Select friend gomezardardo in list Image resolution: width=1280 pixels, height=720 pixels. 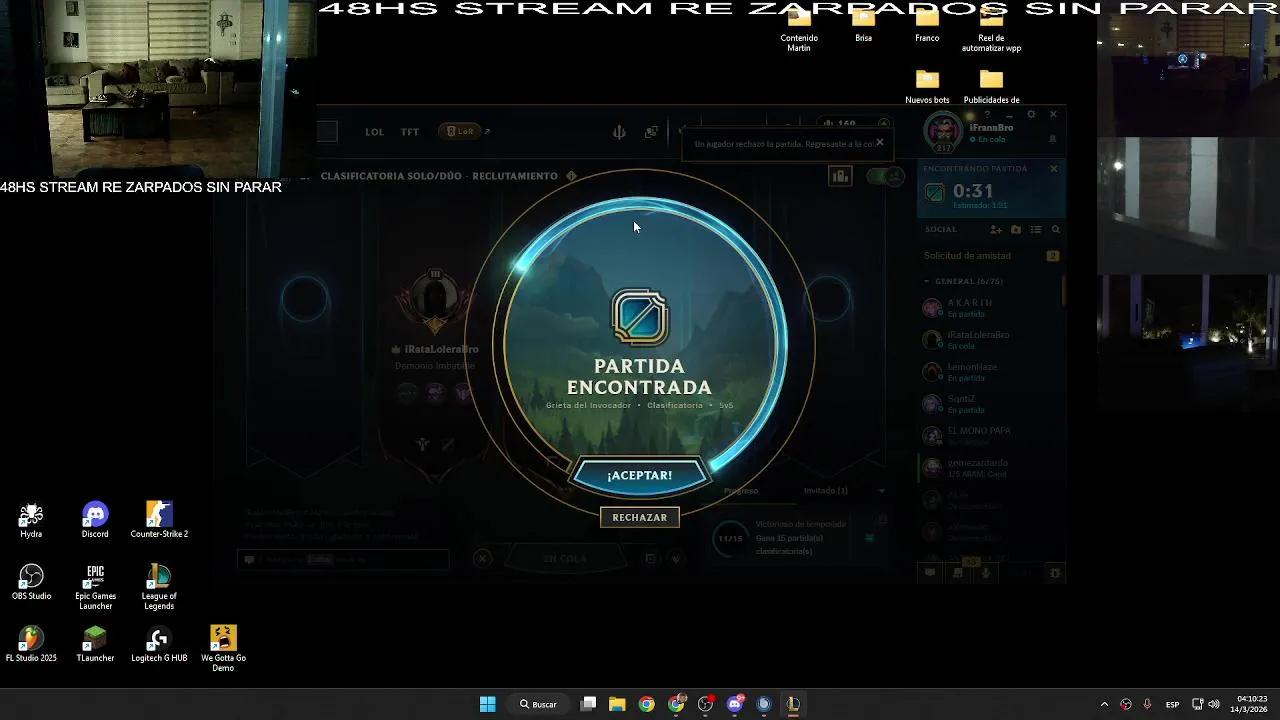990,468
